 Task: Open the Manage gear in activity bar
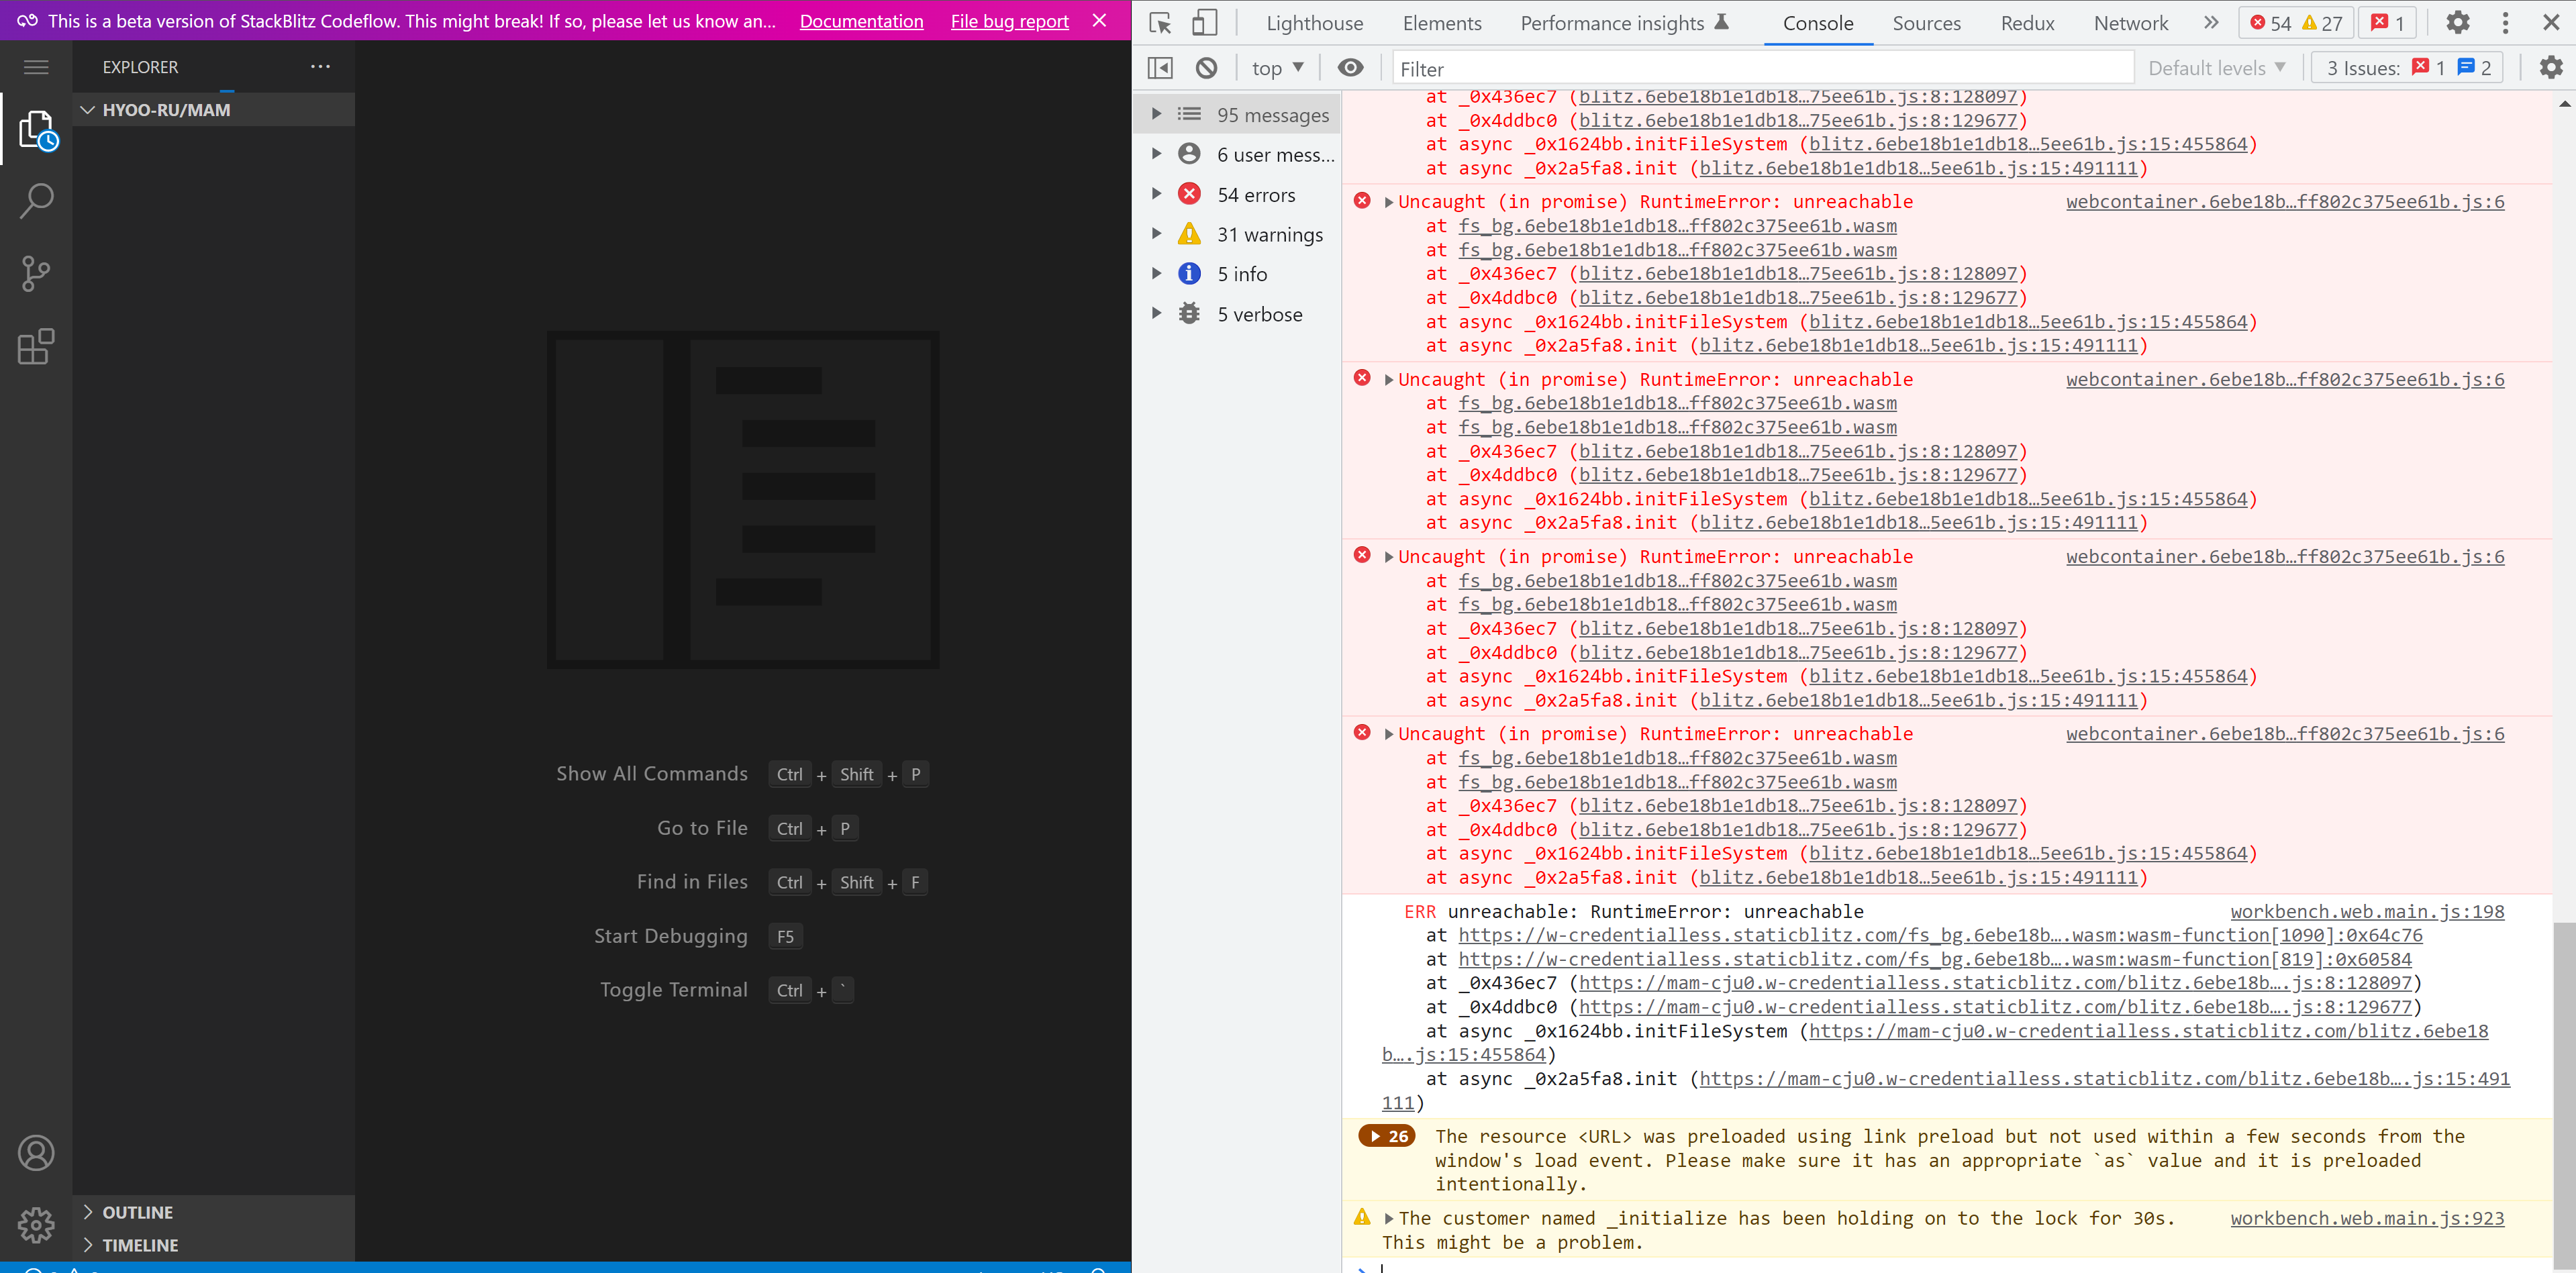click(x=36, y=1224)
